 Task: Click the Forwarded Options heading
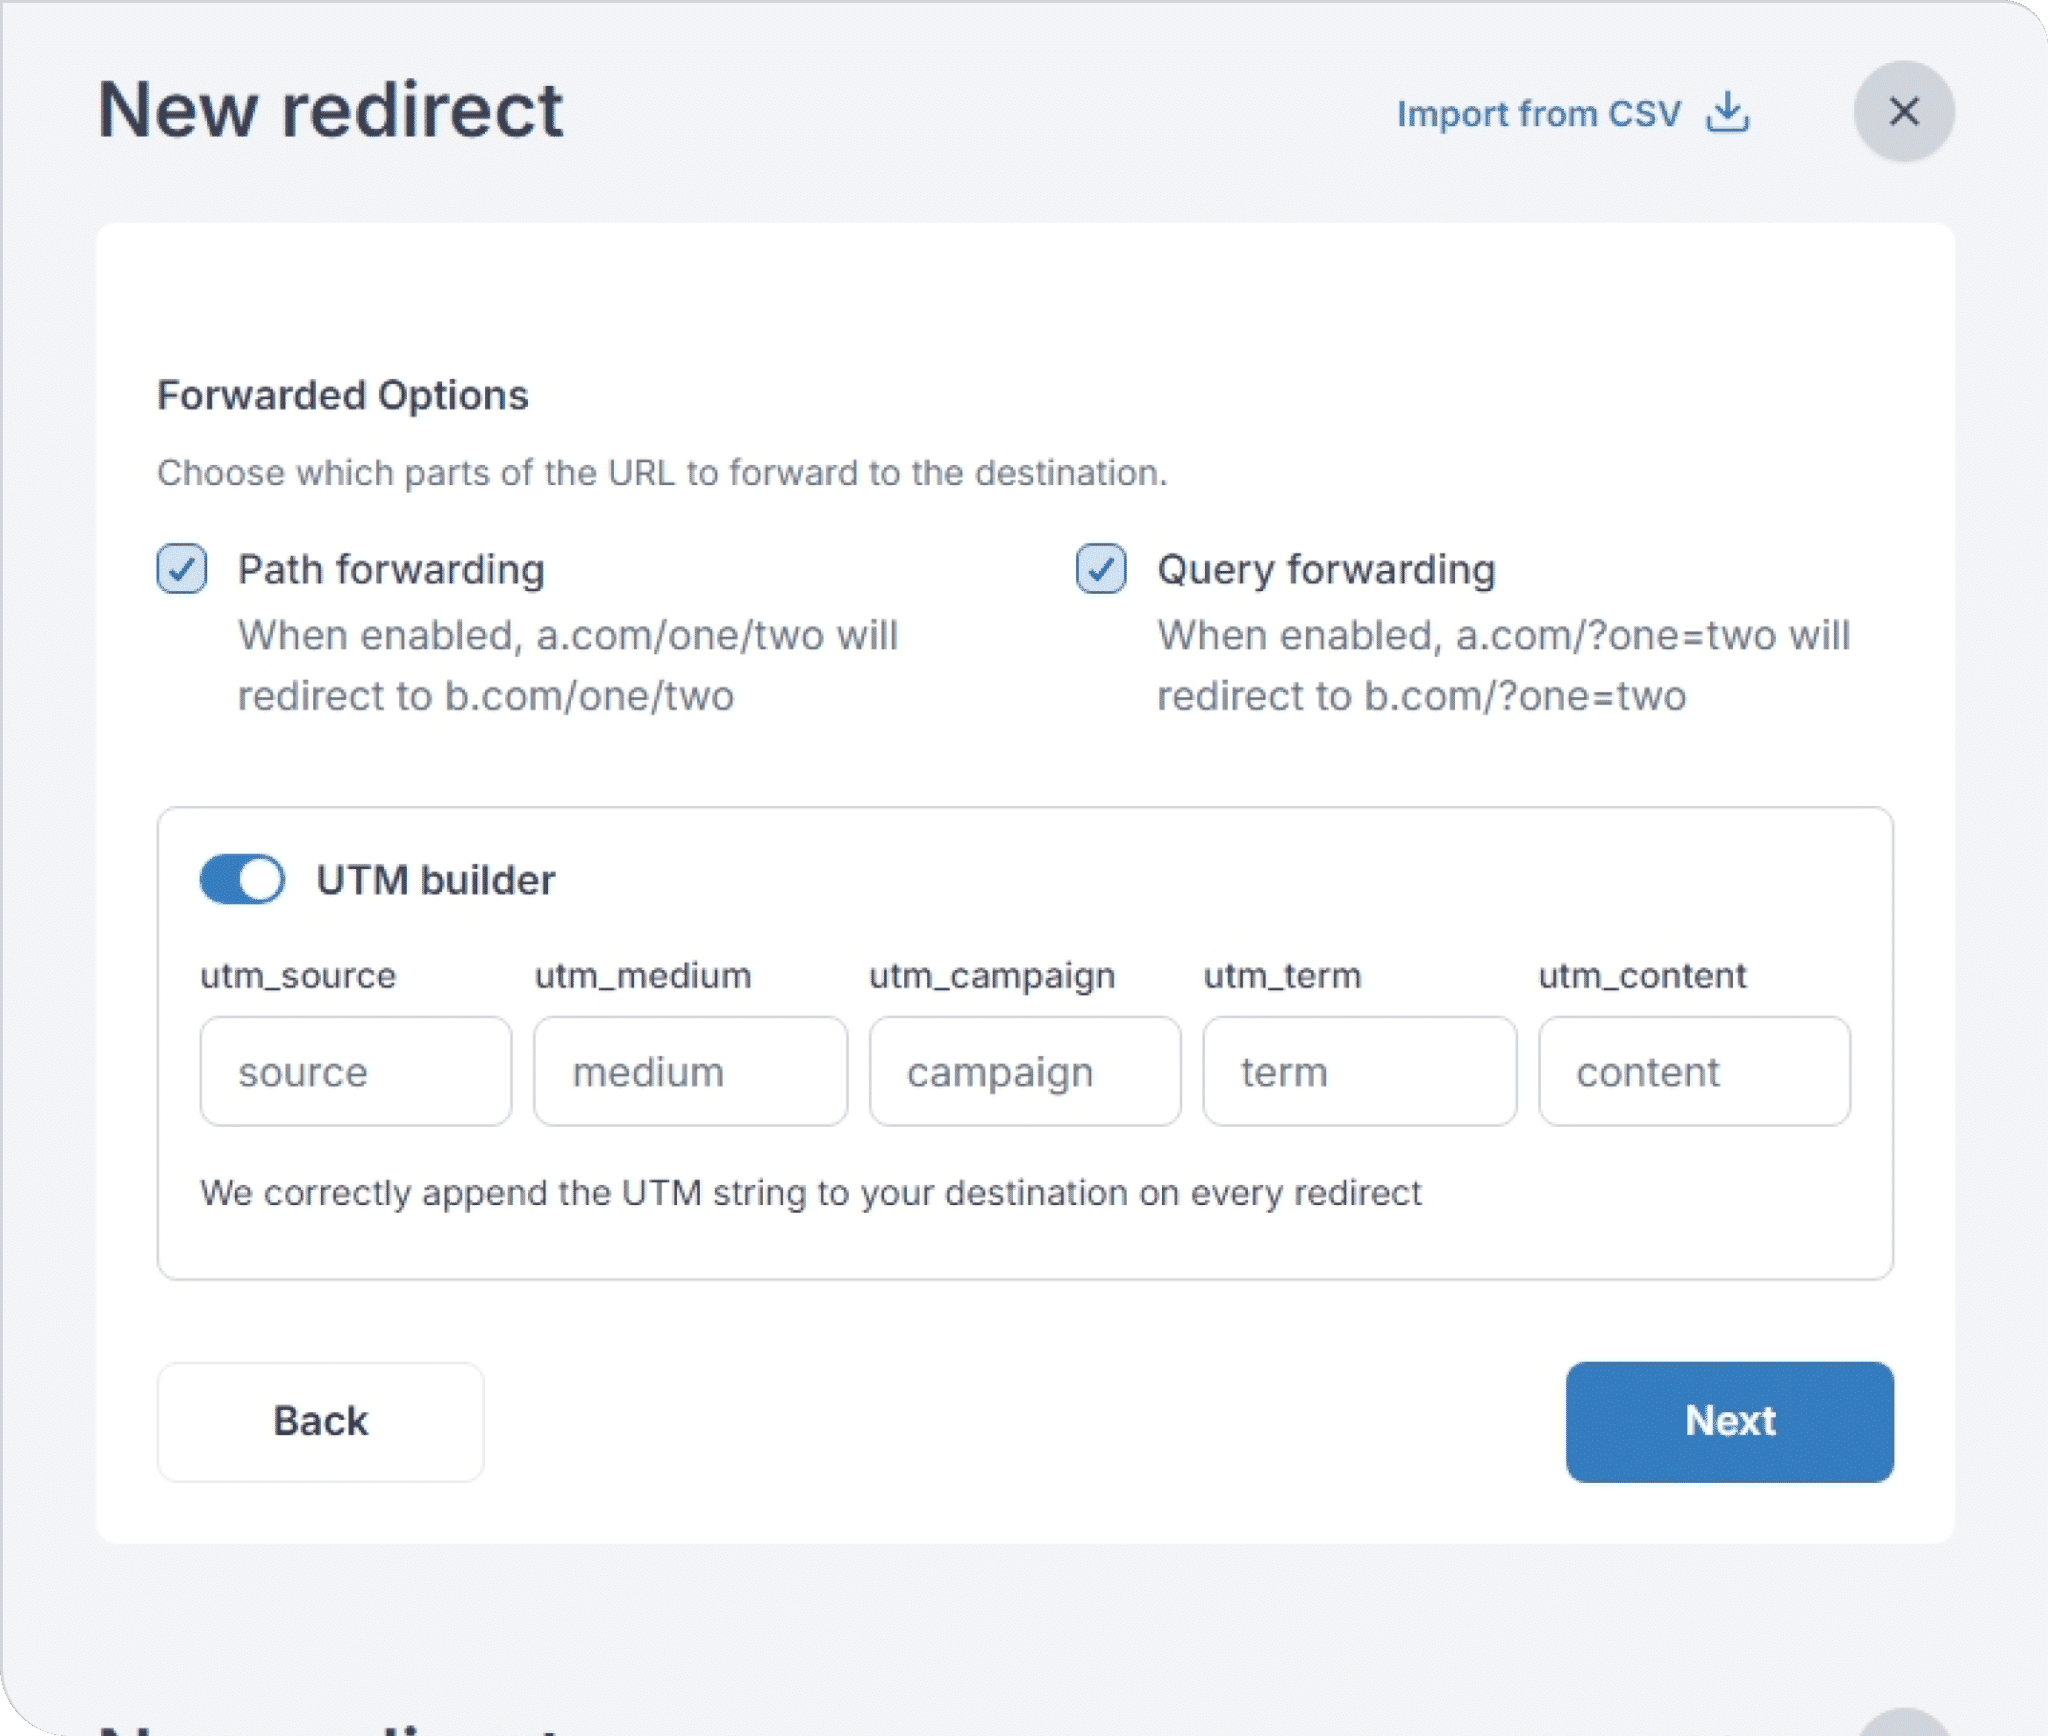pyautogui.click(x=343, y=394)
